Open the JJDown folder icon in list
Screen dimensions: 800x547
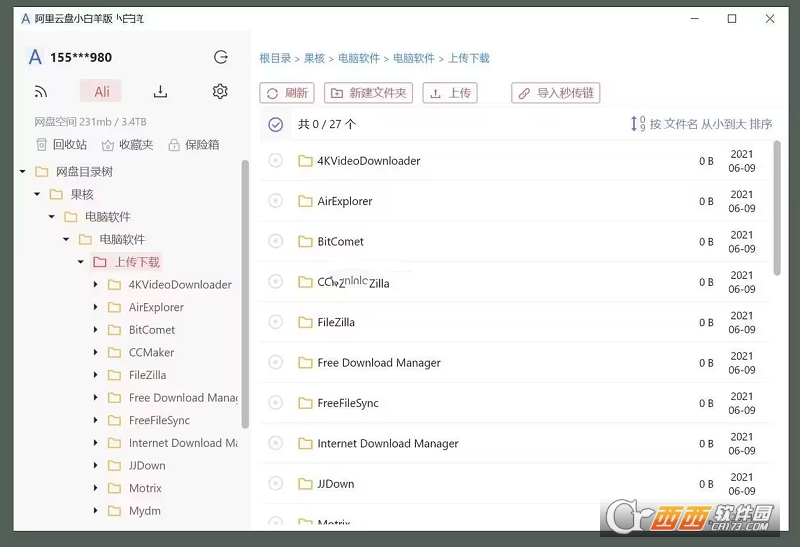pyautogui.click(x=305, y=484)
